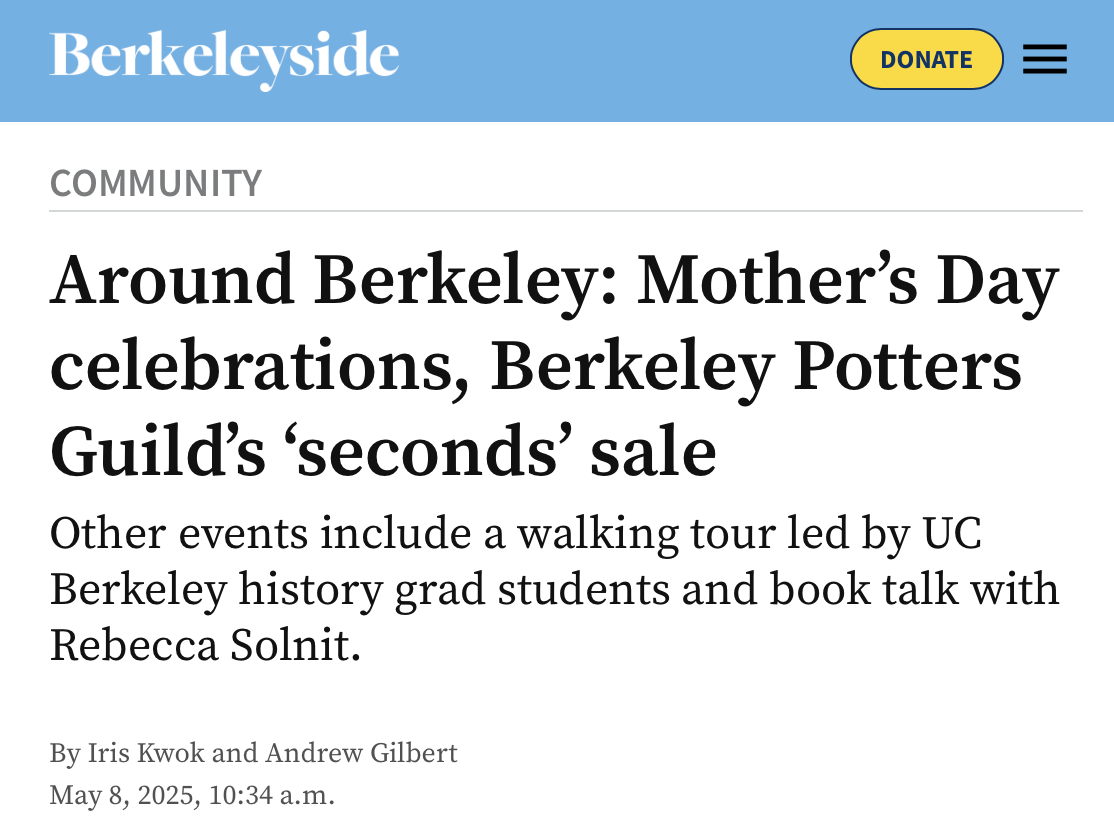The height and width of the screenshot is (828, 1114).
Task: Open the COMMUNITY section link
Action: [x=155, y=184]
